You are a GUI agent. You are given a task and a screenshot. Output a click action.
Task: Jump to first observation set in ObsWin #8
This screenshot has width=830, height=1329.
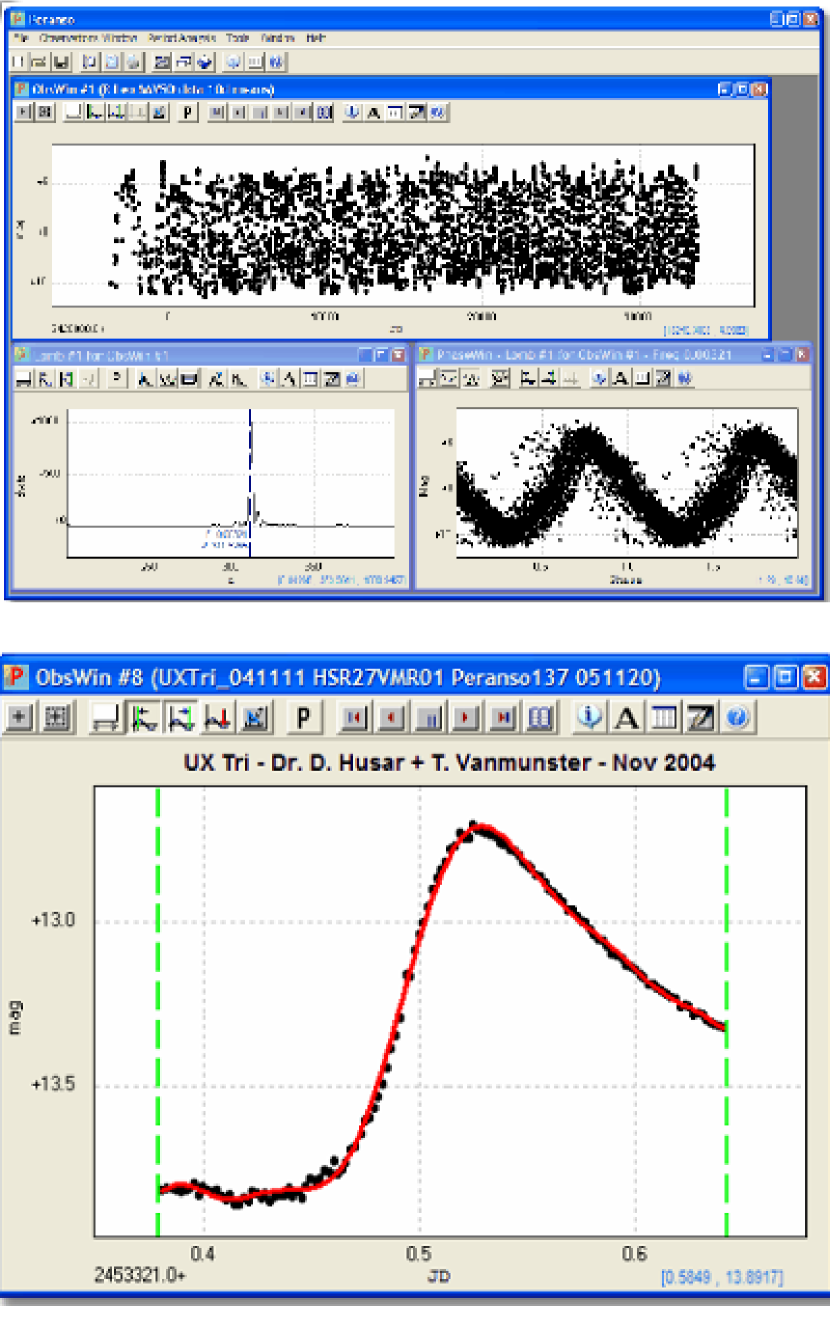tap(355, 717)
